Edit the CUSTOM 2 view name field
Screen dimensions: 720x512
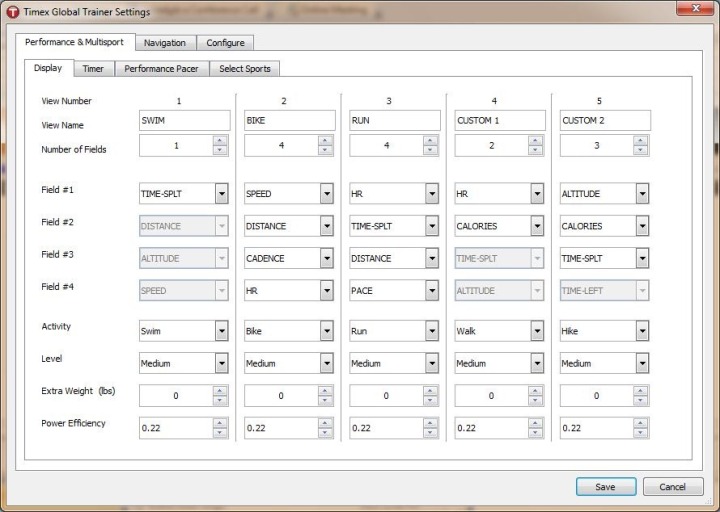[605, 120]
